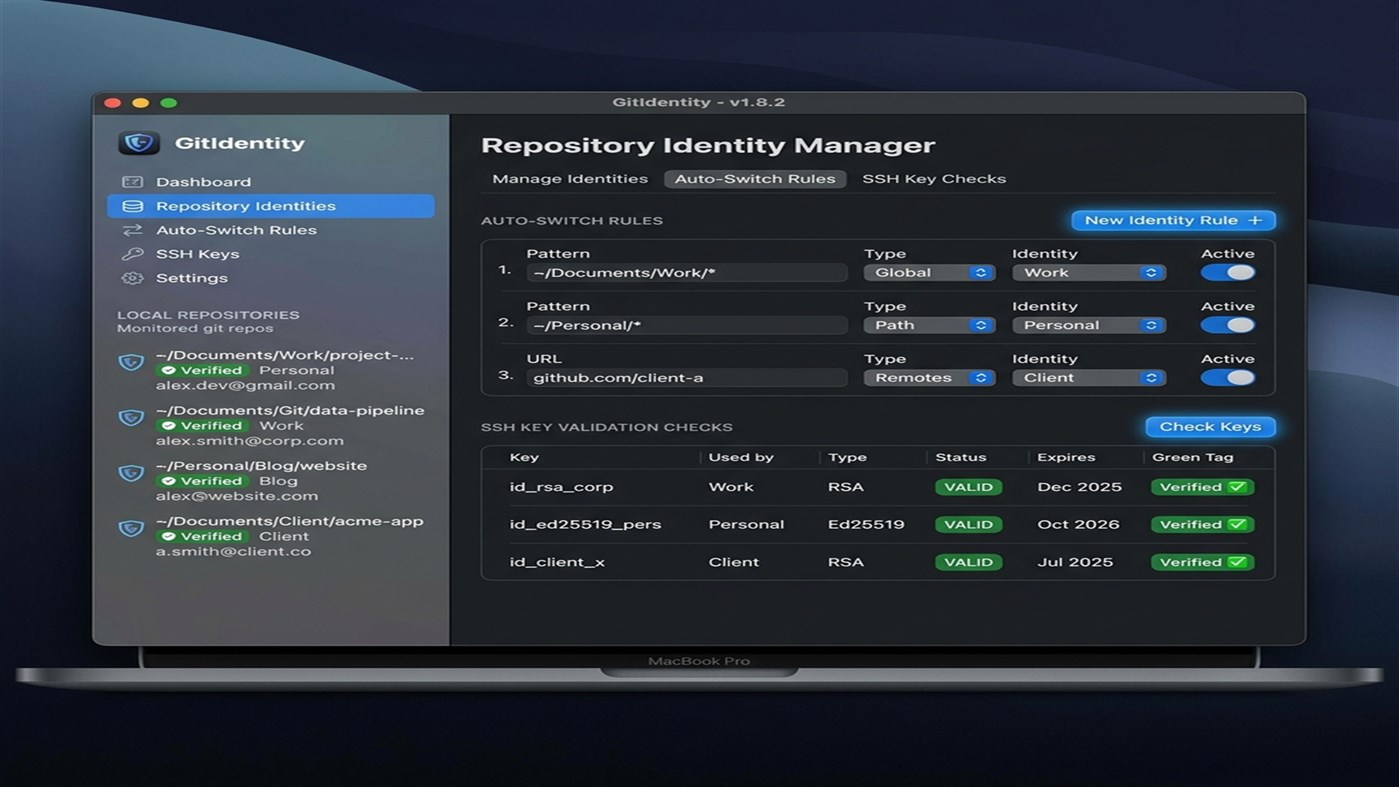1399x787 pixels.
Task: Click the Auto-Switch Rules arrows icon in sidebar
Action: (x=132, y=230)
